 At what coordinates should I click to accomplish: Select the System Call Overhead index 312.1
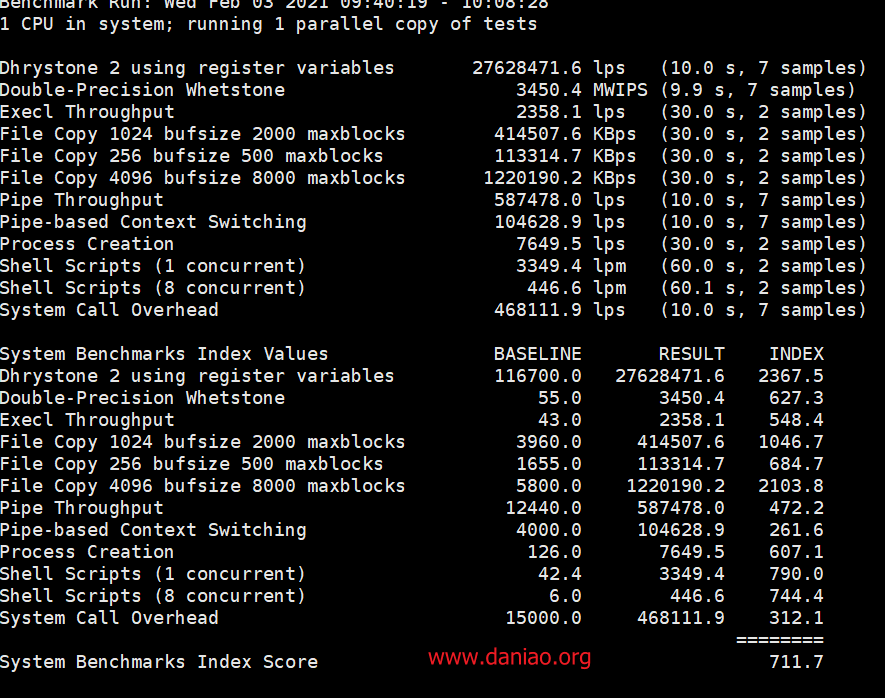796,618
